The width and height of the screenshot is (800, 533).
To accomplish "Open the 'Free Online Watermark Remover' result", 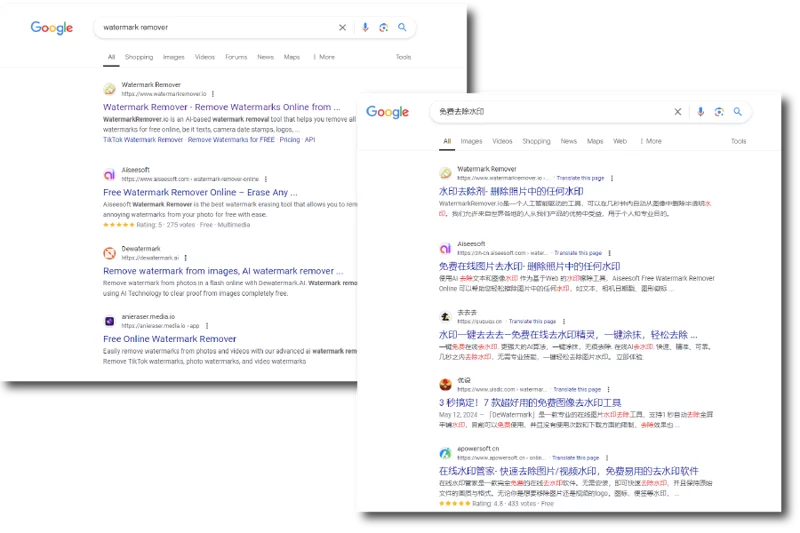I will click(170, 339).
